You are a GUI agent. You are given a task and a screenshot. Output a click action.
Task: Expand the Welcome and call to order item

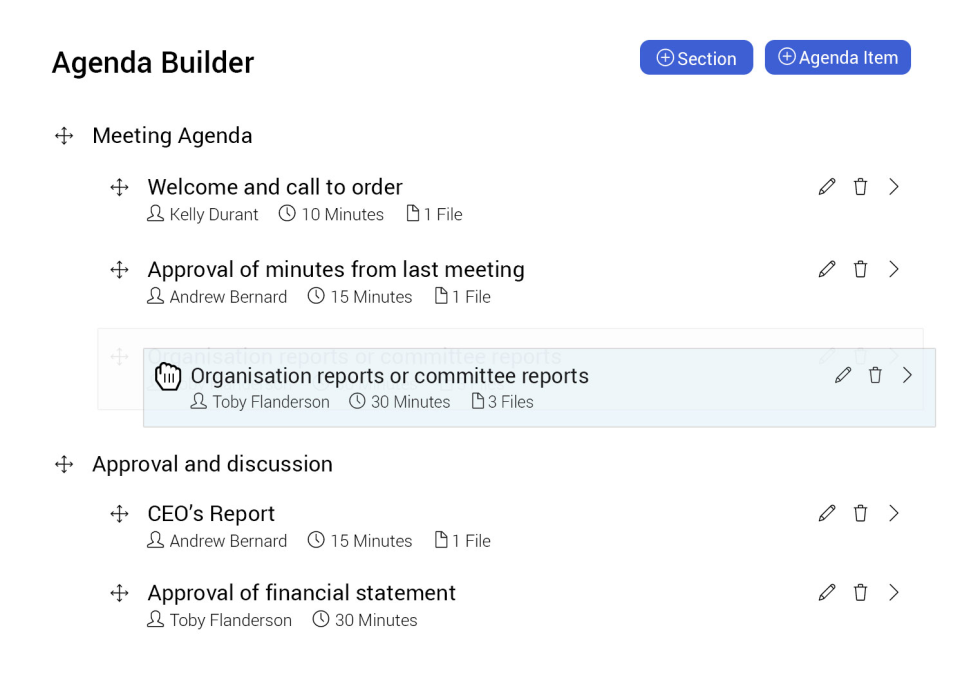pyautogui.click(x=894, y=186)
